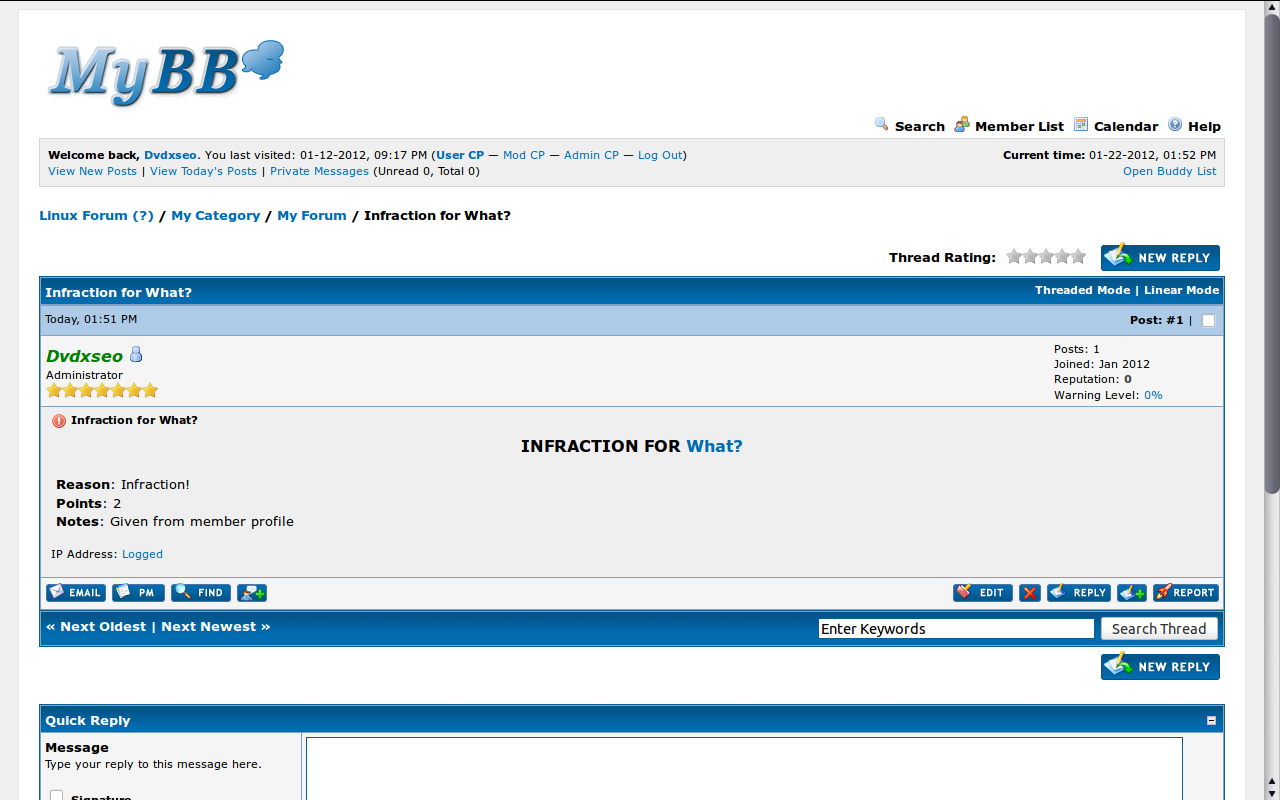
Task: Rate the thread five stars
Action: (1078, 256)
